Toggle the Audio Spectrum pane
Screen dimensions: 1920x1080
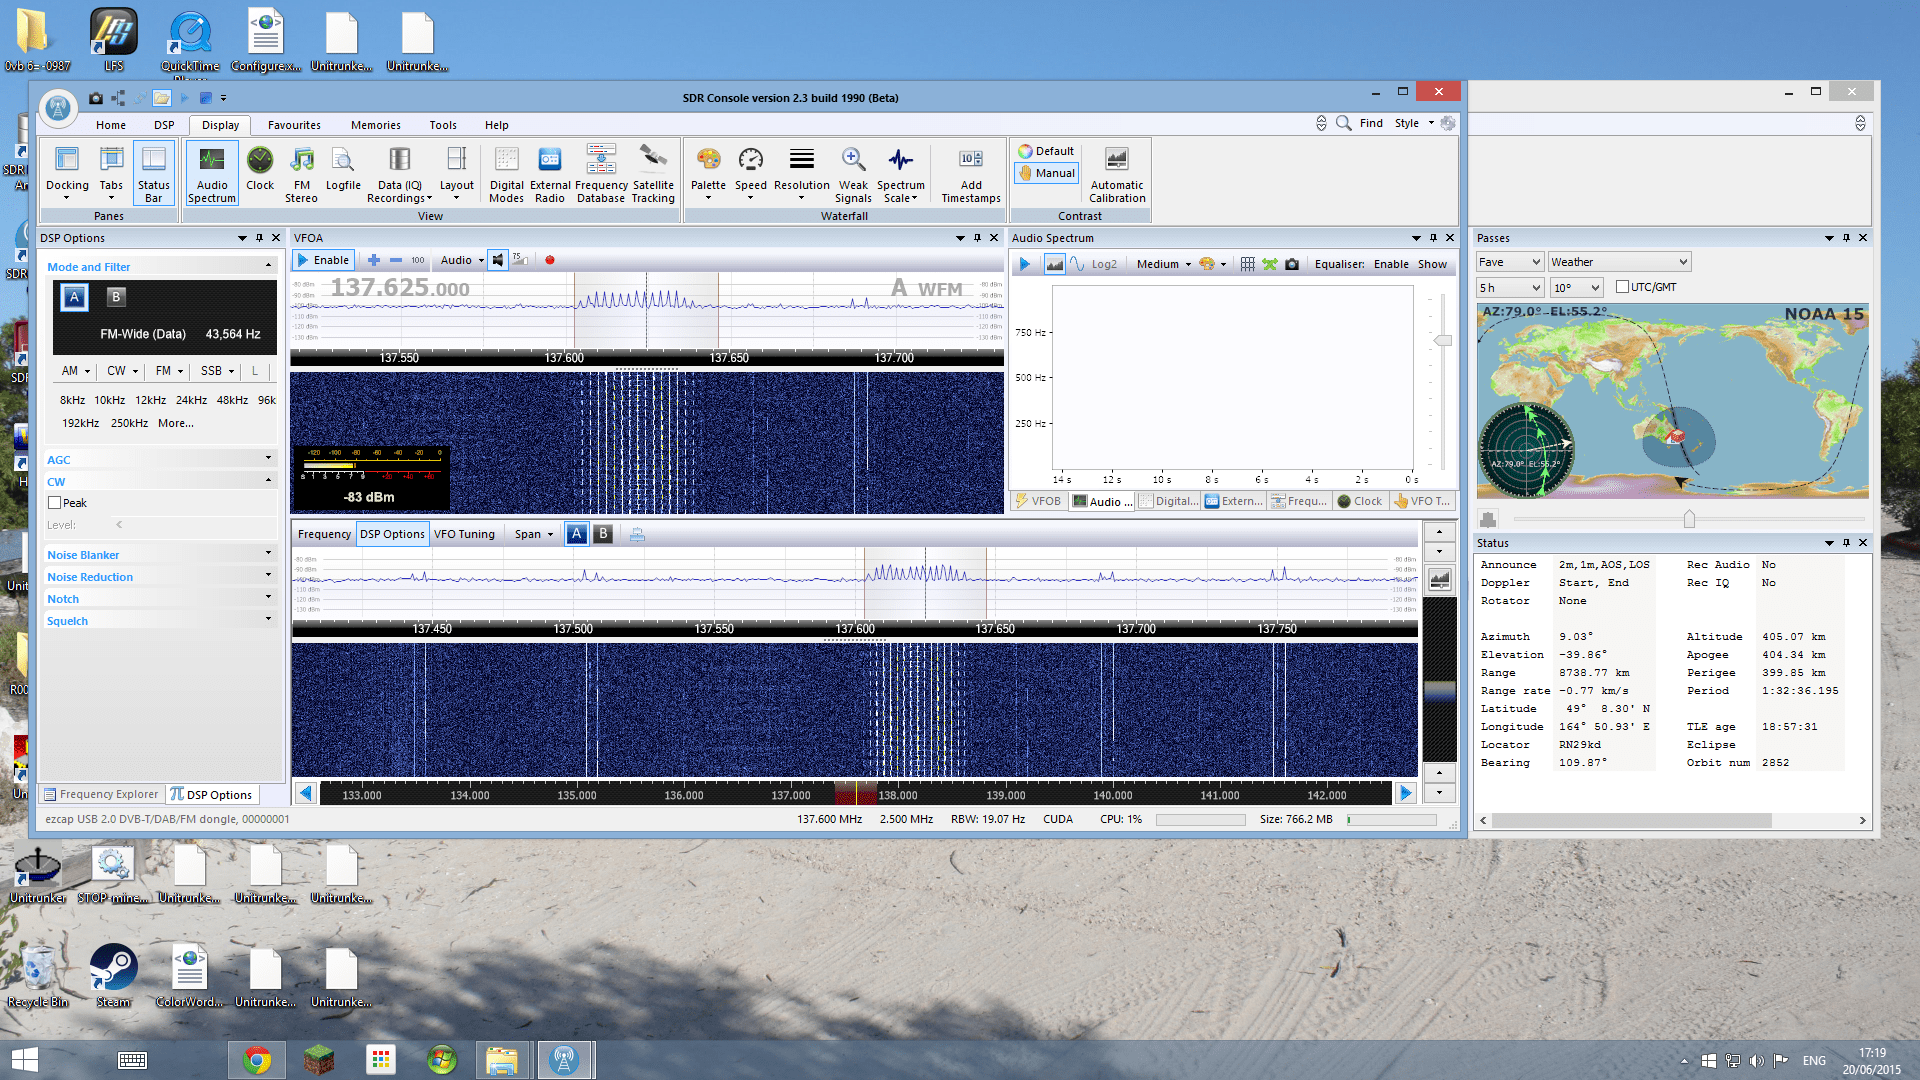point(212,172)
